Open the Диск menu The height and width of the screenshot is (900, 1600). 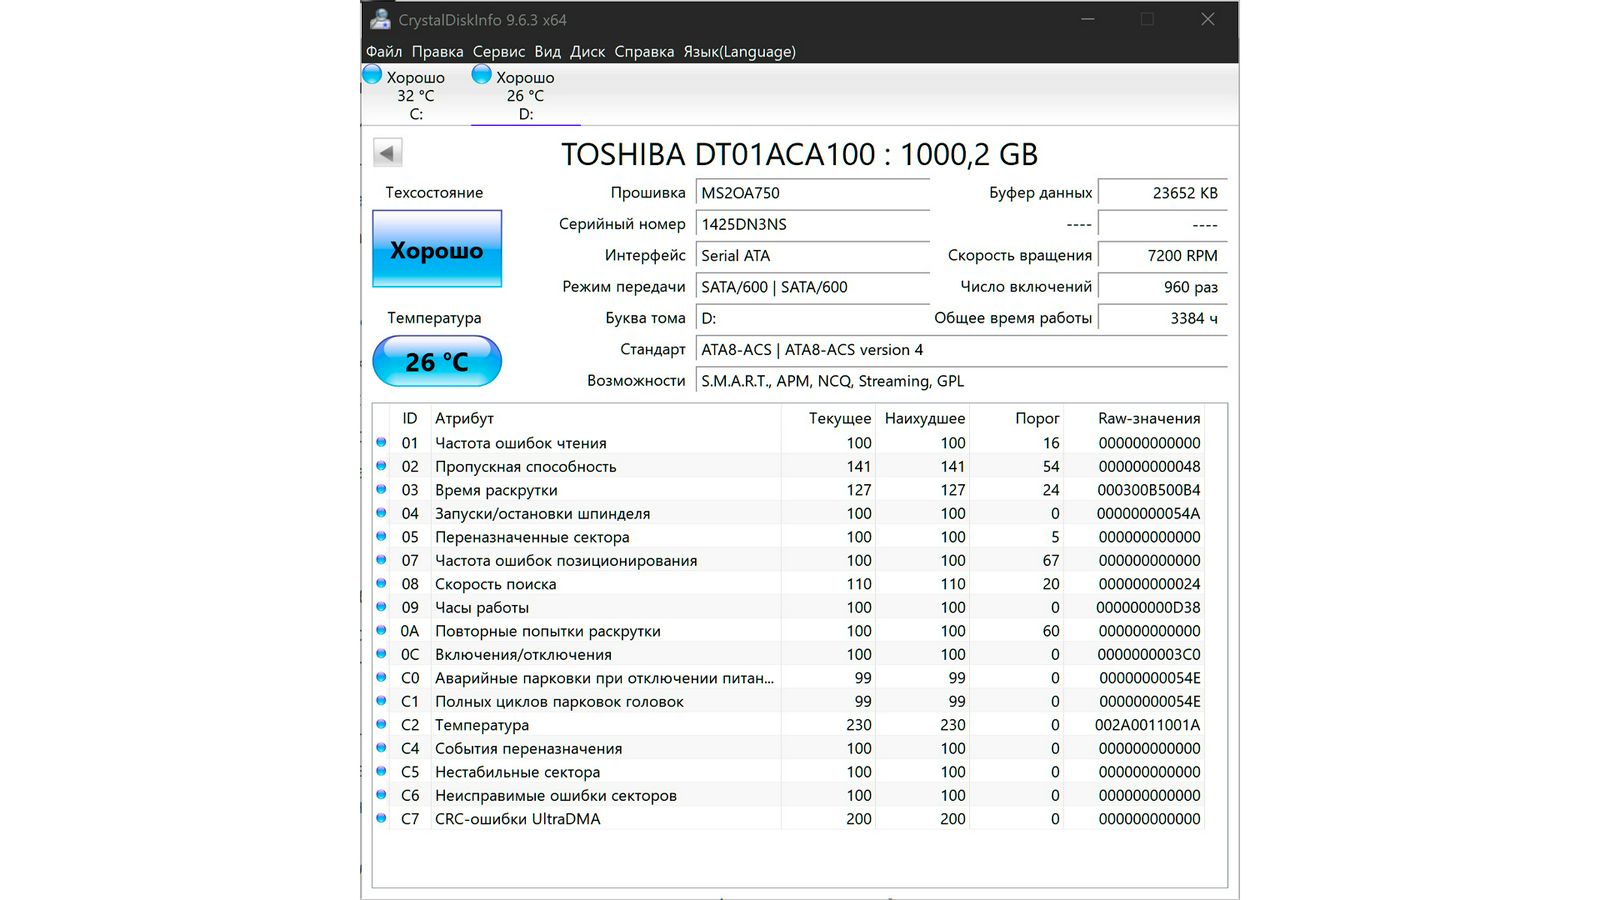click(587, 52)
